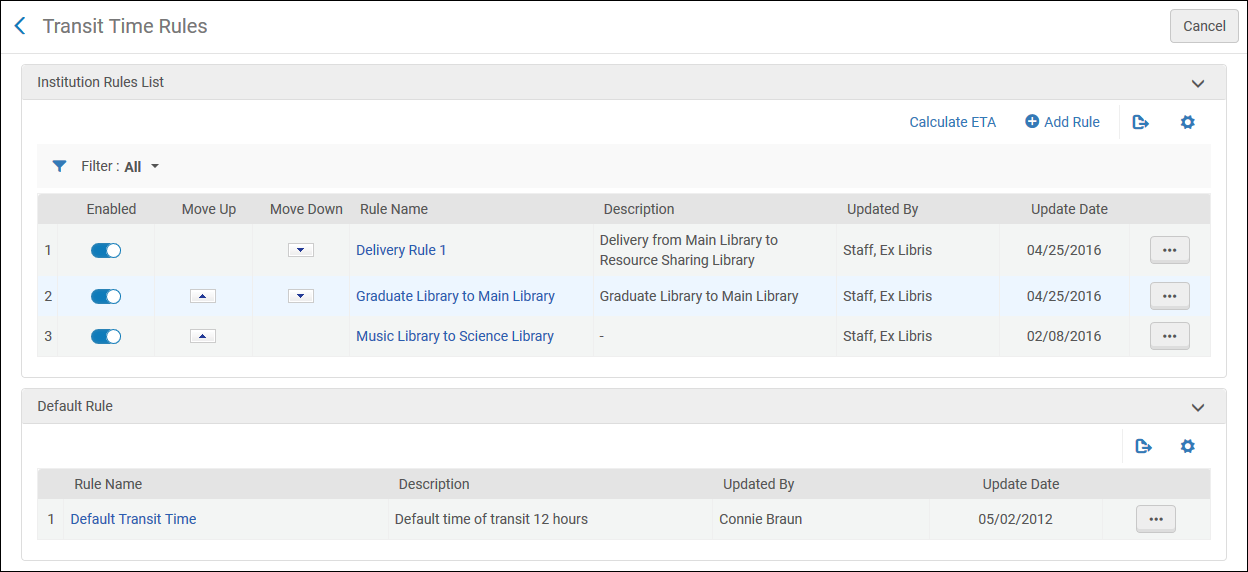Move Music Library rule up
Viewport: 1248px width, 572px height.
point(203,336)
